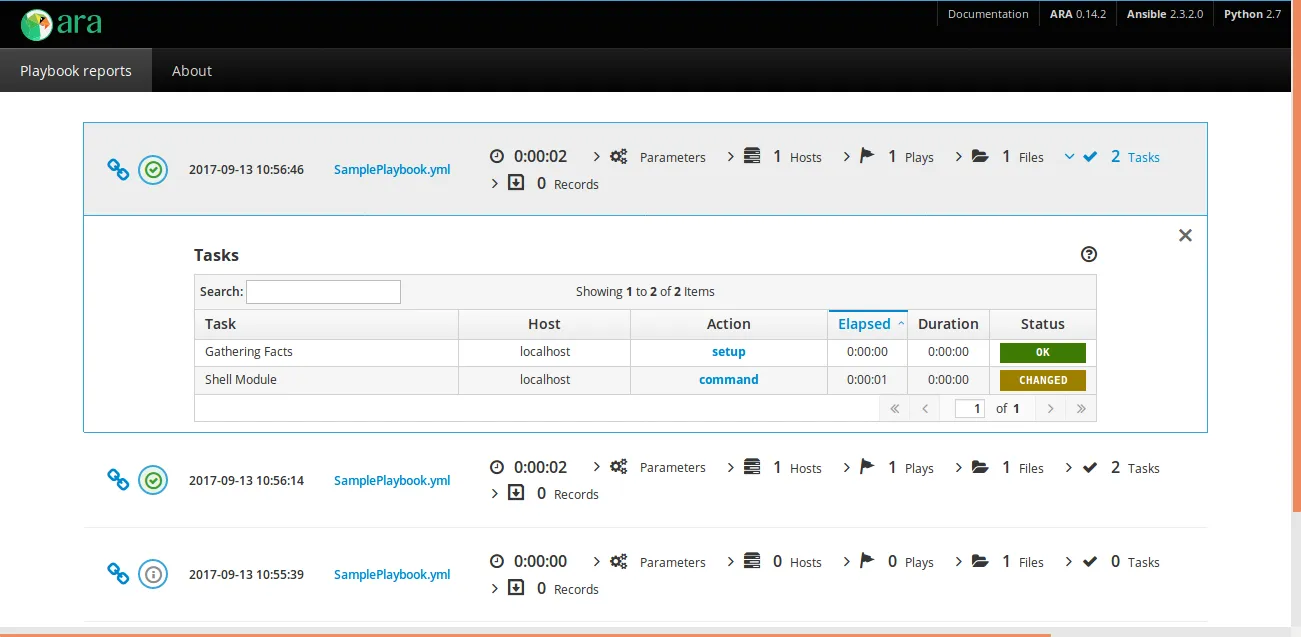Go to next page in tasks pagination

click(x=1050, y=408)
